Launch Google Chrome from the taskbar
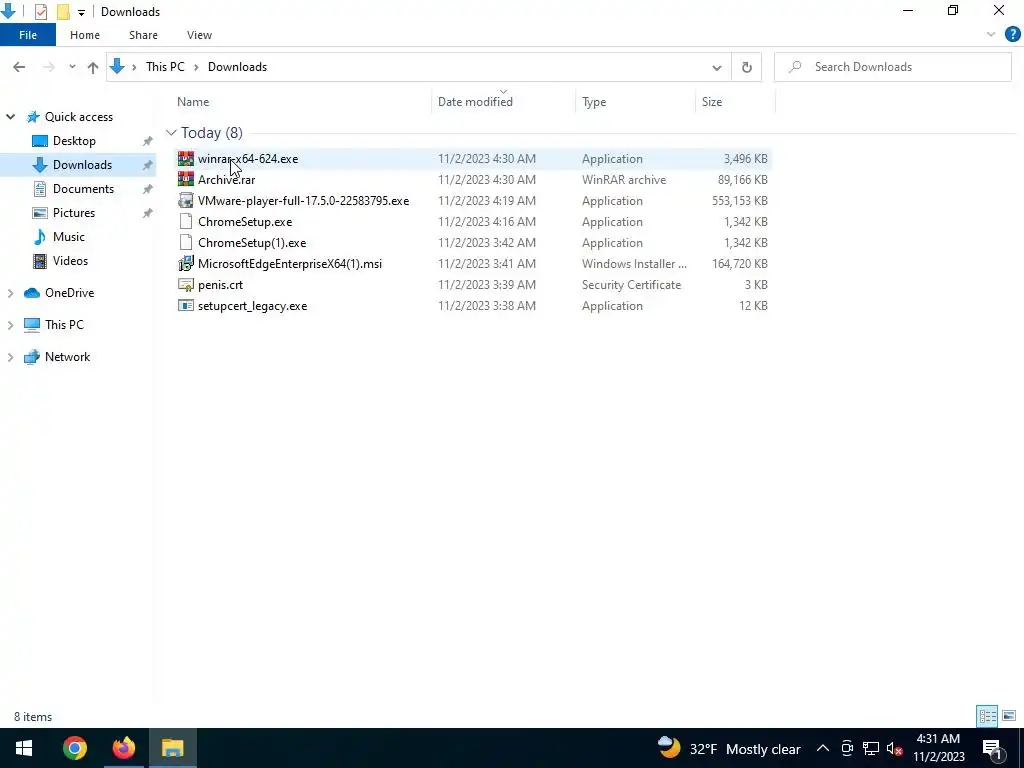The height and width of the screenshot is (768, 1024). click(74, 748)
